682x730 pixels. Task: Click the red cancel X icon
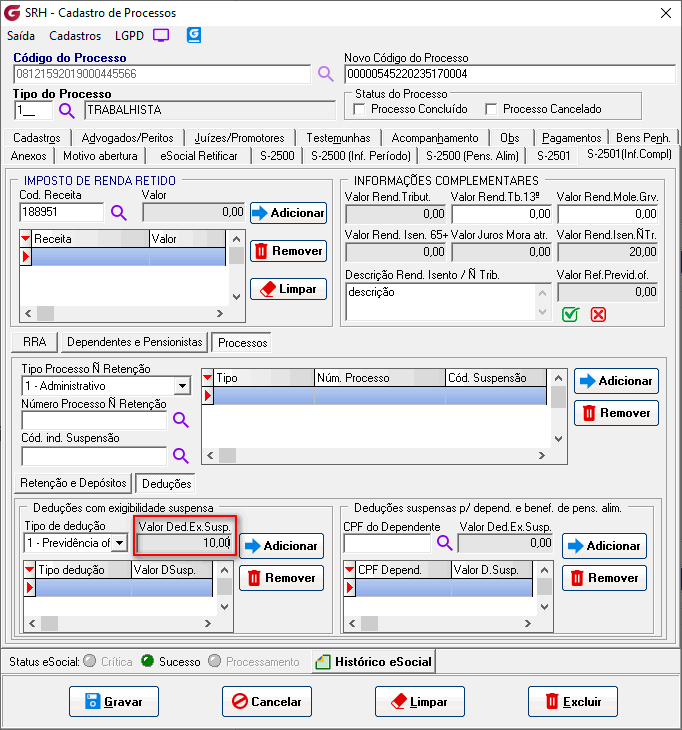(x=598, y=314)
